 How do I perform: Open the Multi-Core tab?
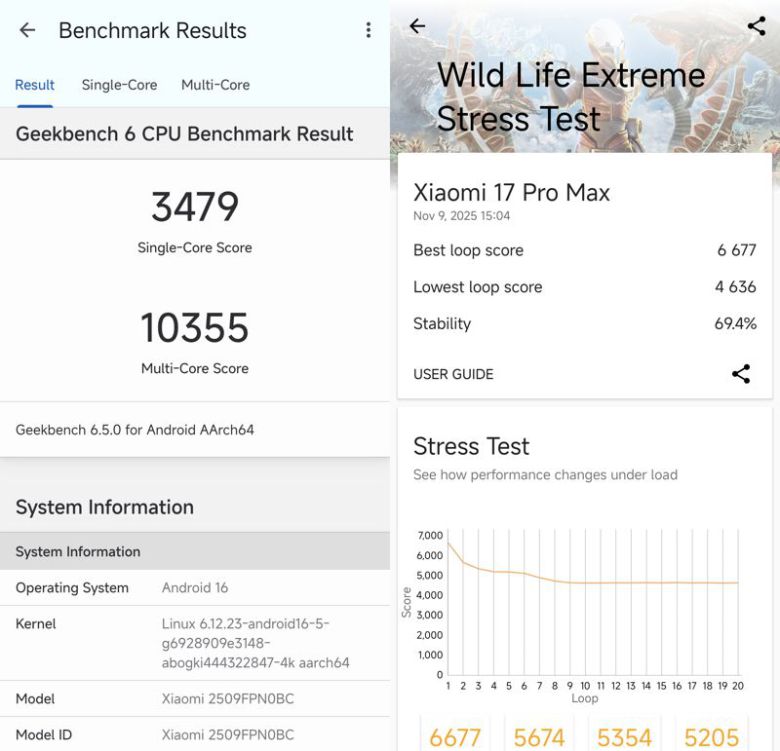click(x=215, y=85)
